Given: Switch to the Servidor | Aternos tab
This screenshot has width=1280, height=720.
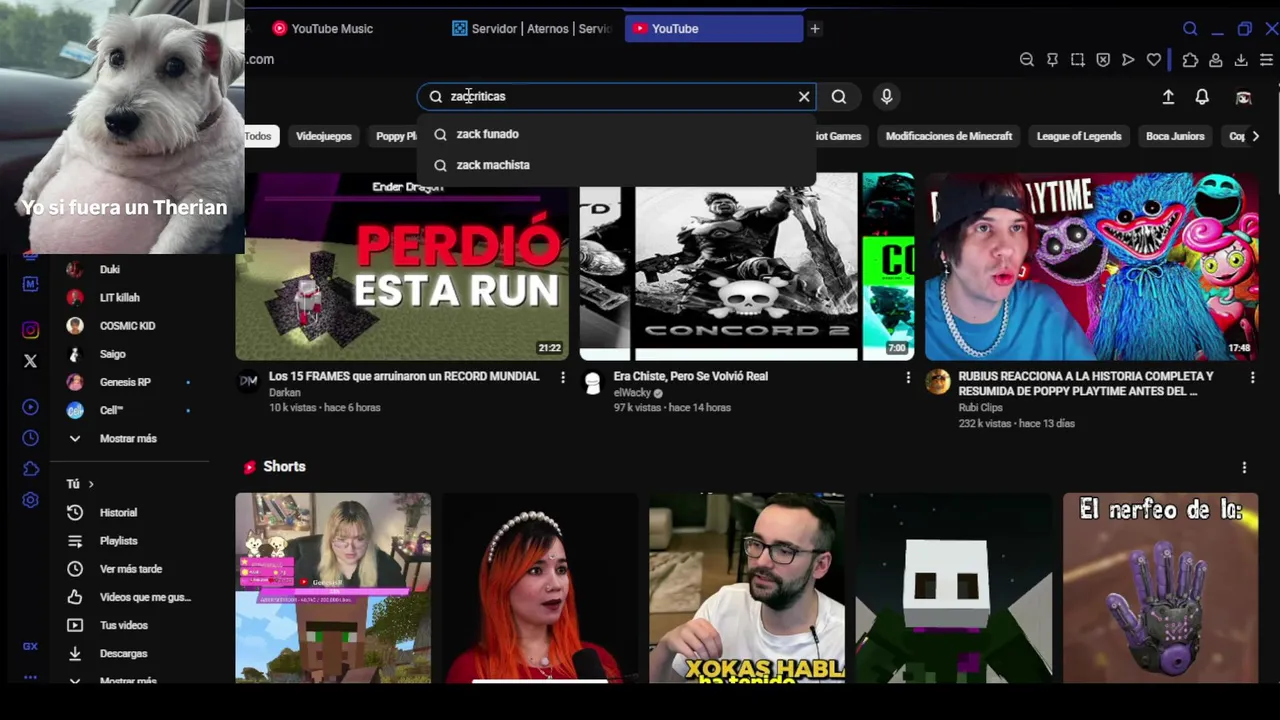Looking at the screenshot, I should point(531,29).
